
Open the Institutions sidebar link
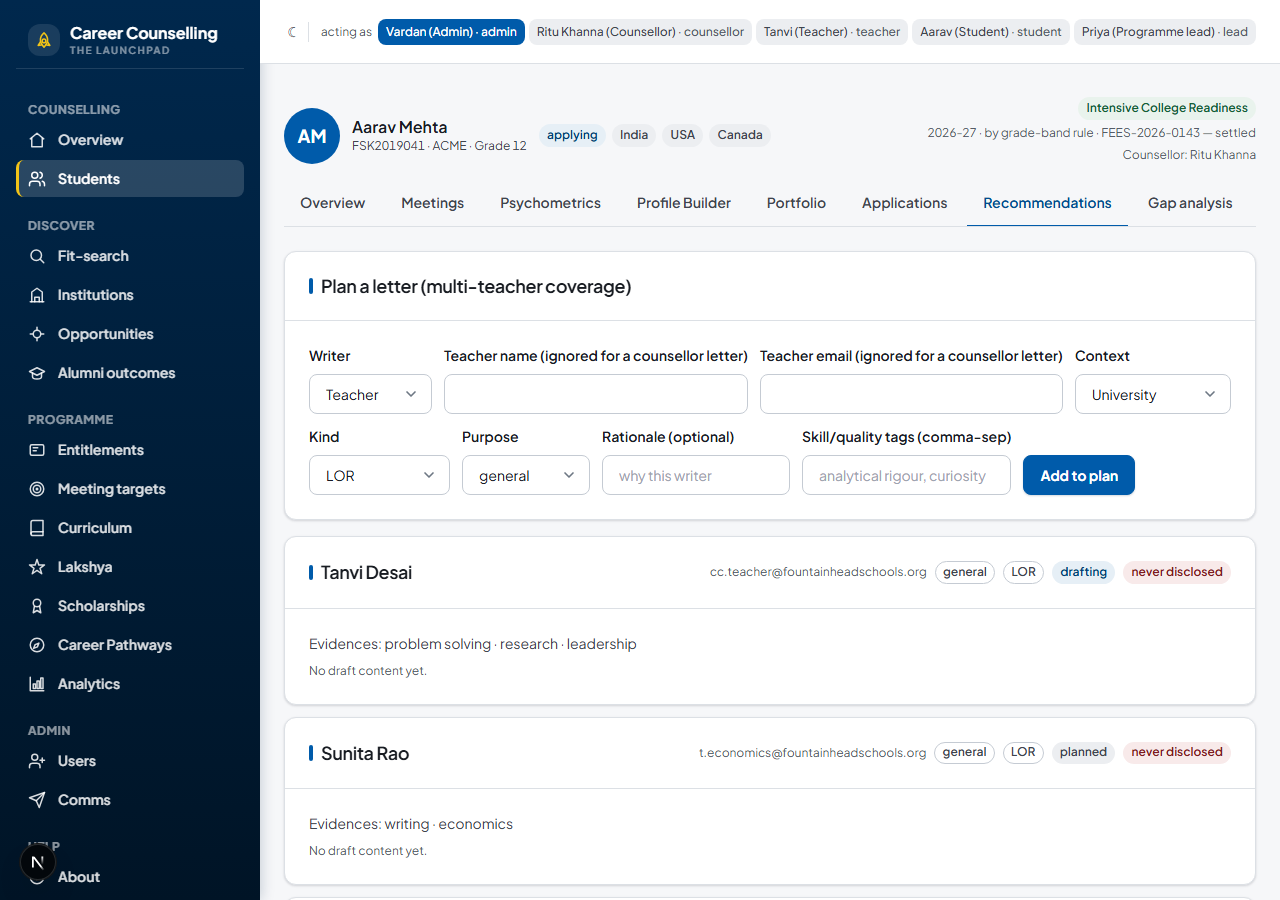tap(130, 295)
